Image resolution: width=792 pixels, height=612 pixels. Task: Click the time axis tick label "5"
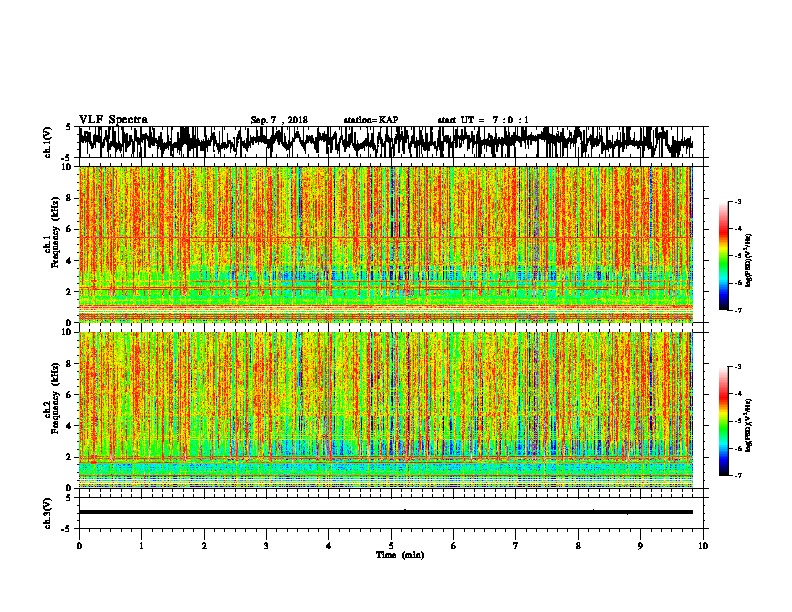click(391, 546)
